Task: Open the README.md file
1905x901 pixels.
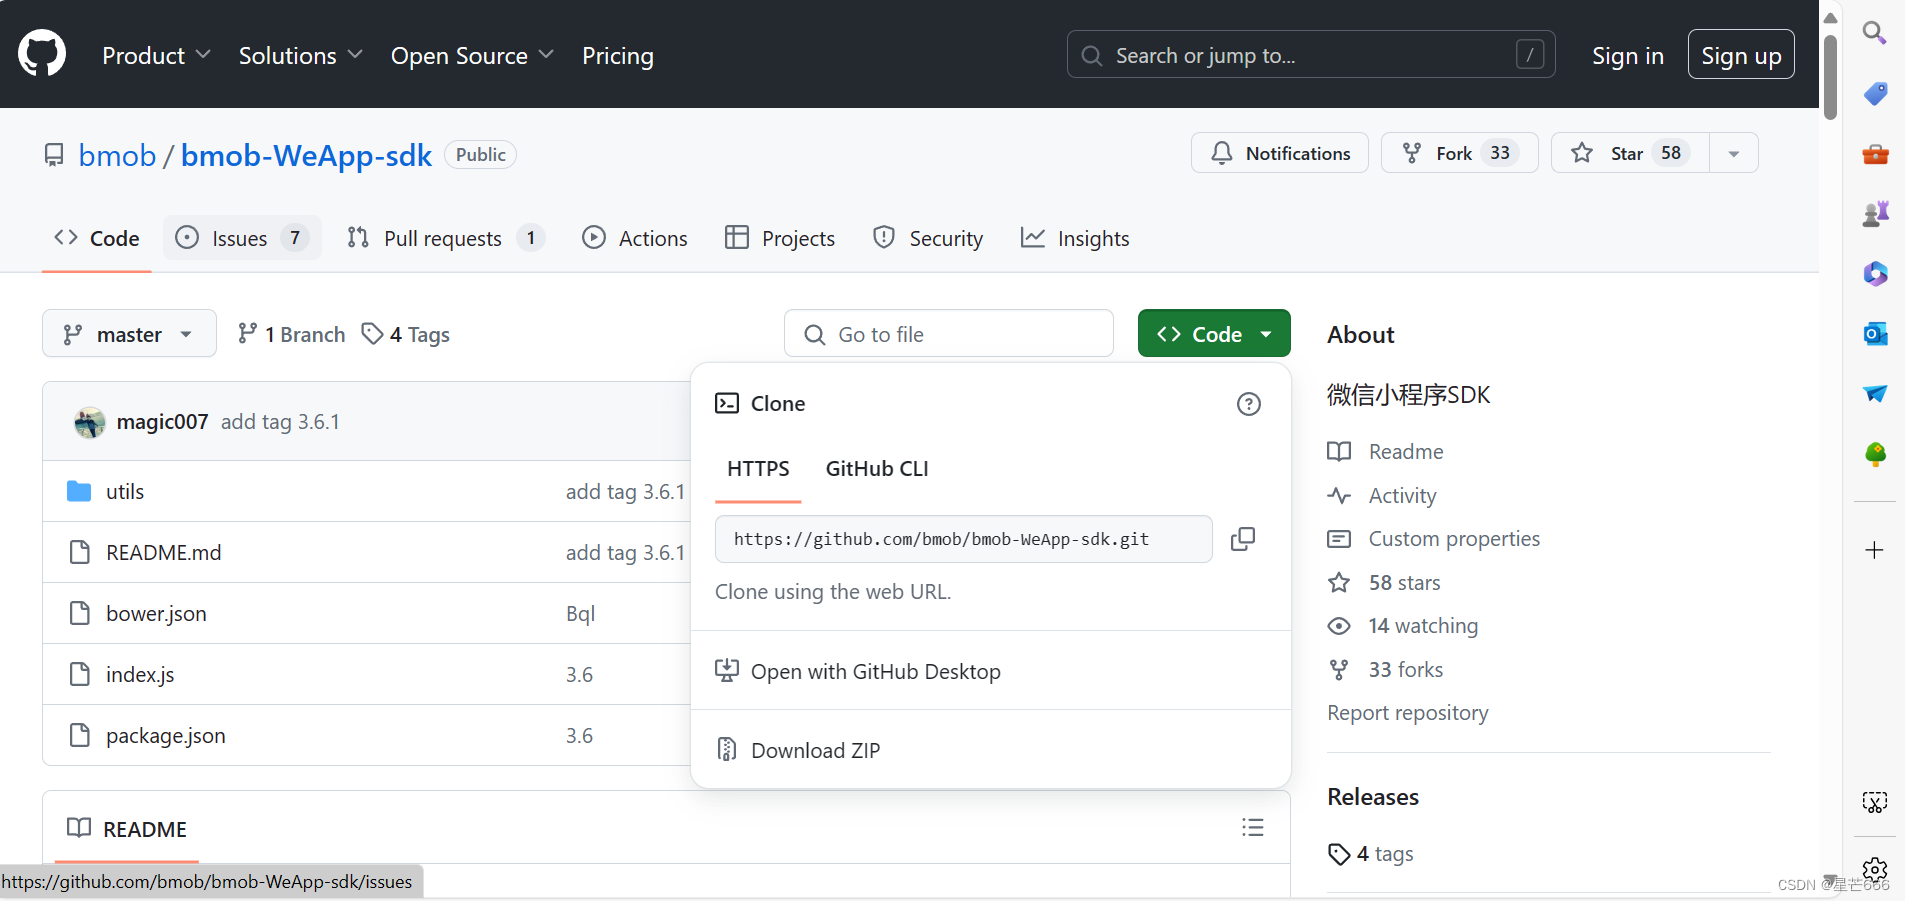Action: (x=164, y=552)
